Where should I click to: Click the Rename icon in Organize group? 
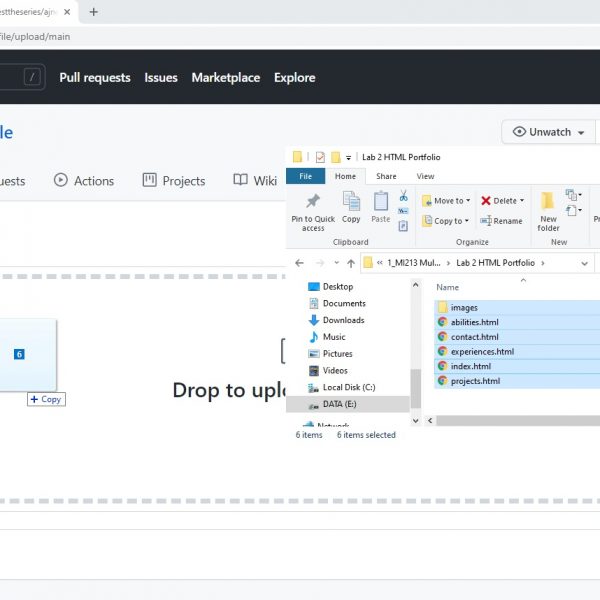point(487,221)
